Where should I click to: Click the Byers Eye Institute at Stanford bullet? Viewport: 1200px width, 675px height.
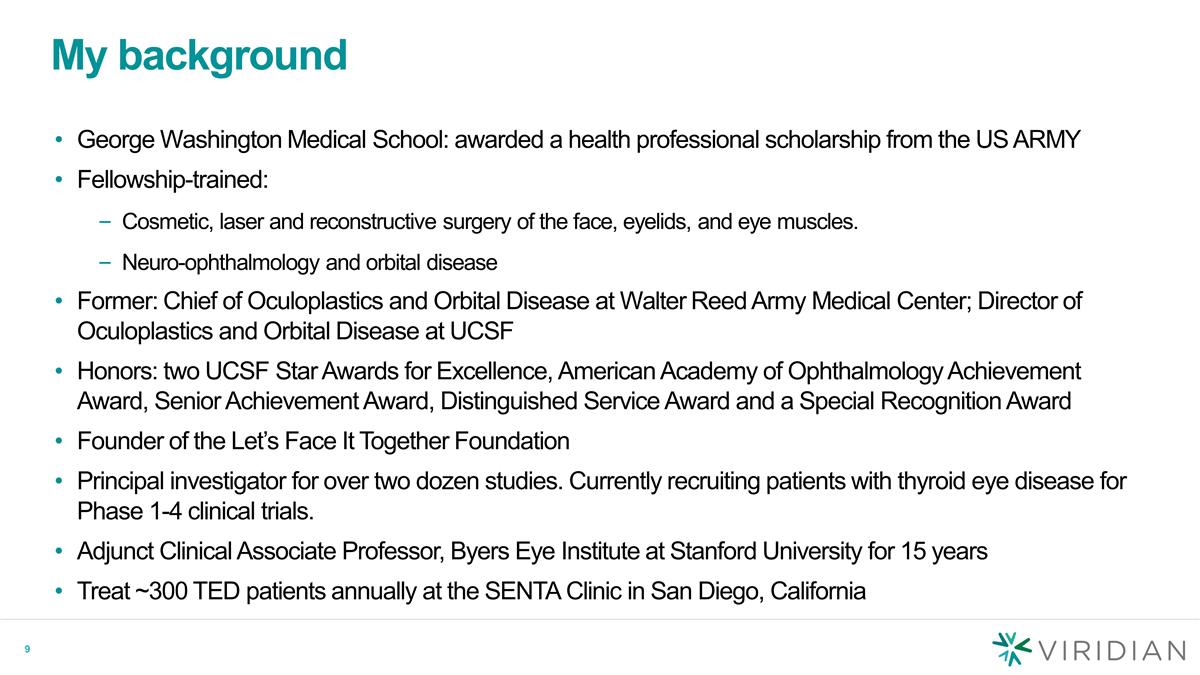pos(533,552)
